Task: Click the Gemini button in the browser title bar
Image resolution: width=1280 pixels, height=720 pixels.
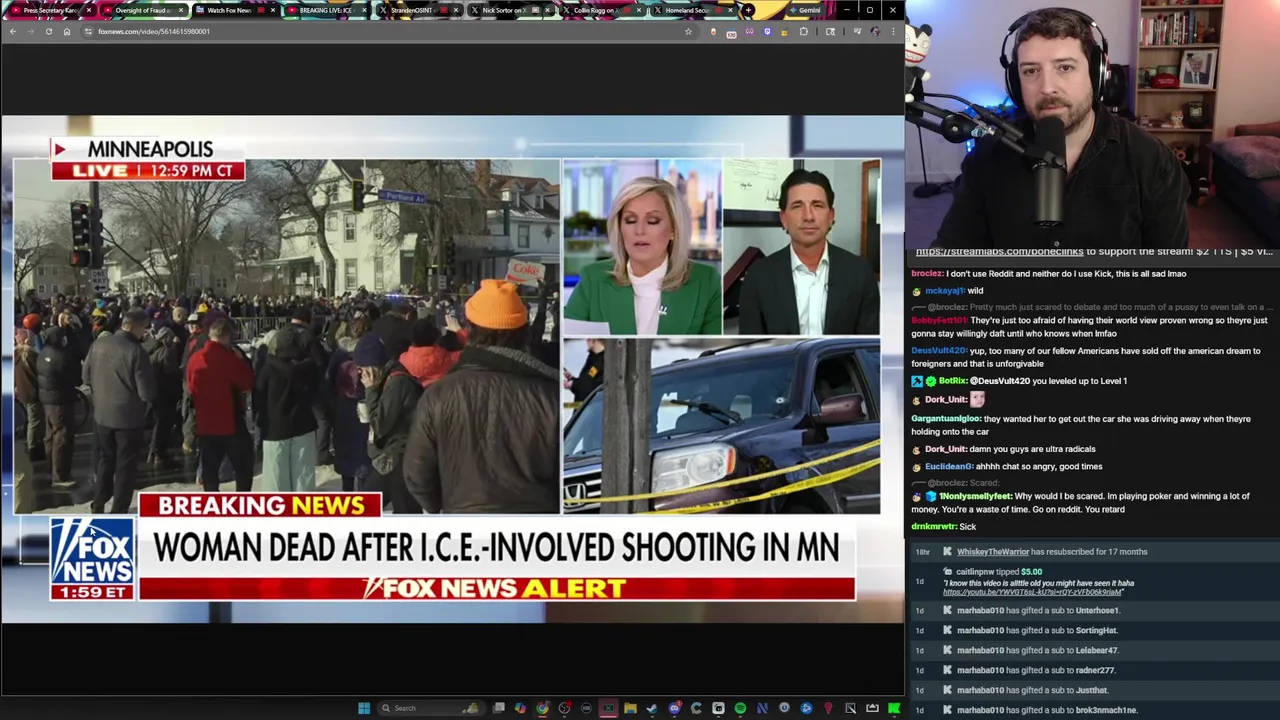Action: tap(805, 10)
